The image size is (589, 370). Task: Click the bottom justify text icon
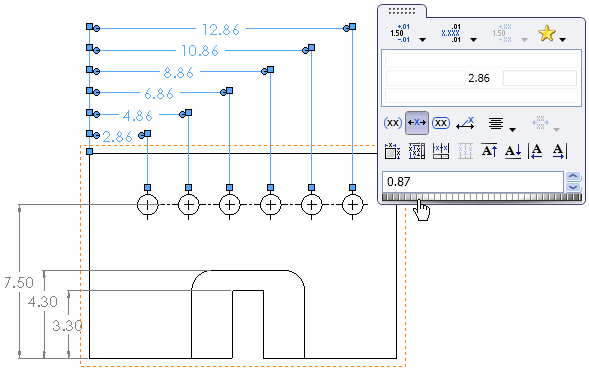[x=513, y=151]
